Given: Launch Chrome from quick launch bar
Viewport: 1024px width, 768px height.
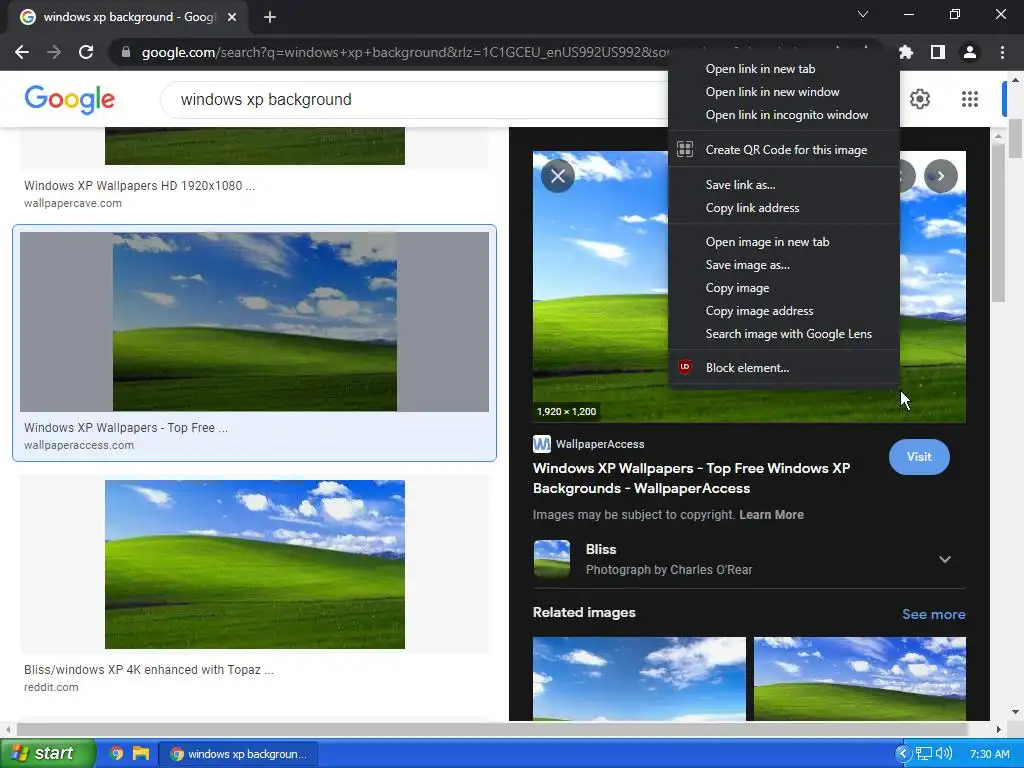Looking at the screenshot, I should (116, 754).
